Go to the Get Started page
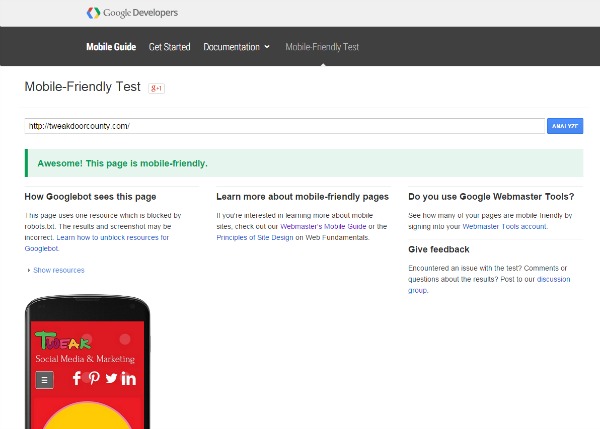Viewport: 600px width, 429px height. (x=170, y=47)
